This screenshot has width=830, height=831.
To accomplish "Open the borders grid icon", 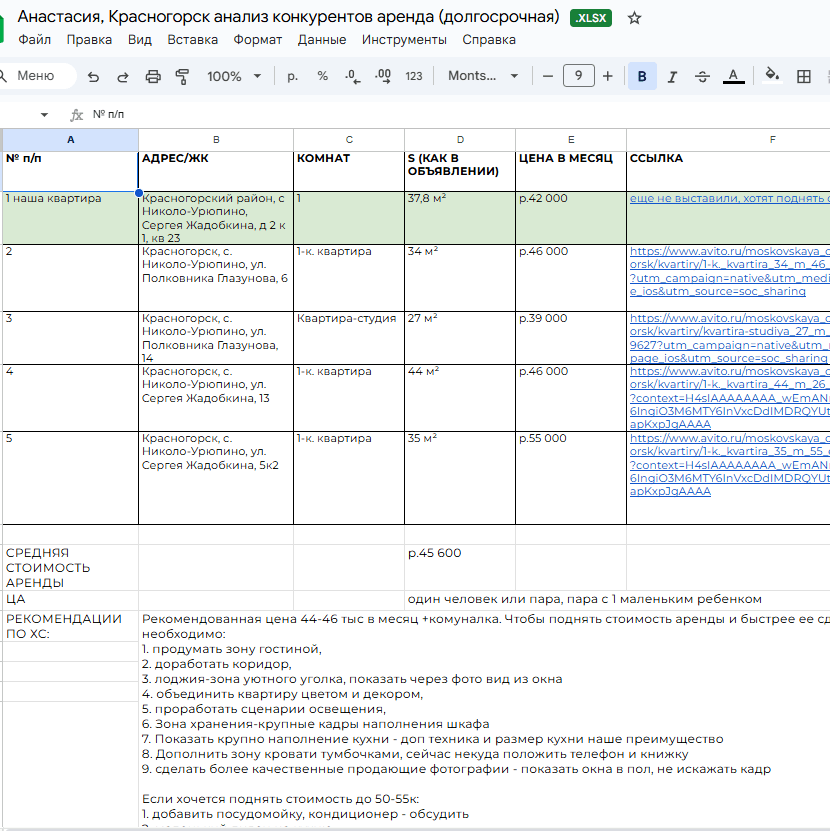I will pyautogui.click(x=803, y=76).
